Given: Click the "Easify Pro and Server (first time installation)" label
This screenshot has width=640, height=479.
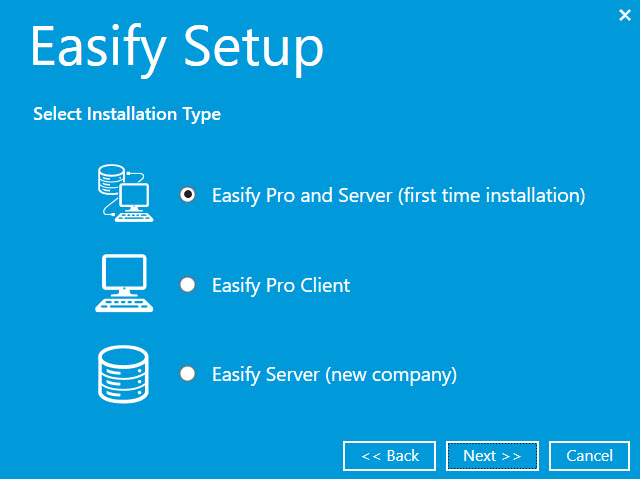Looking at the screenshot, I should pyautogui.click(x=398, y=195).
